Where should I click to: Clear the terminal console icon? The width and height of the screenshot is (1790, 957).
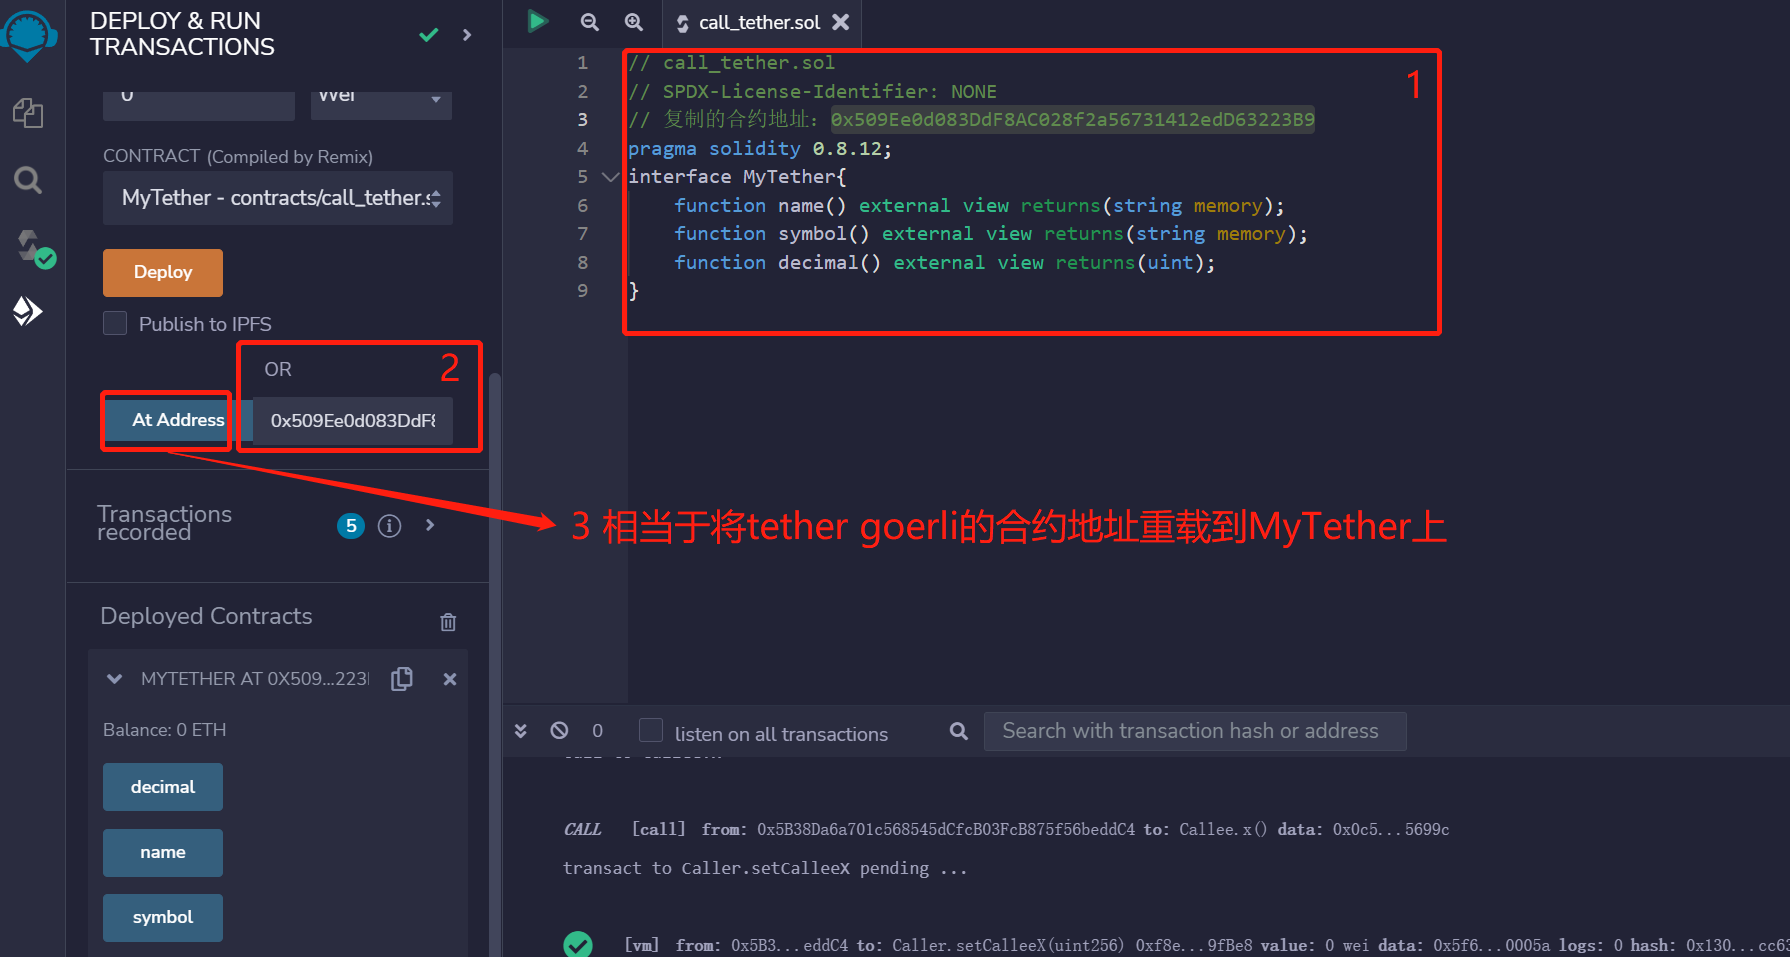(x=560, y=731)
